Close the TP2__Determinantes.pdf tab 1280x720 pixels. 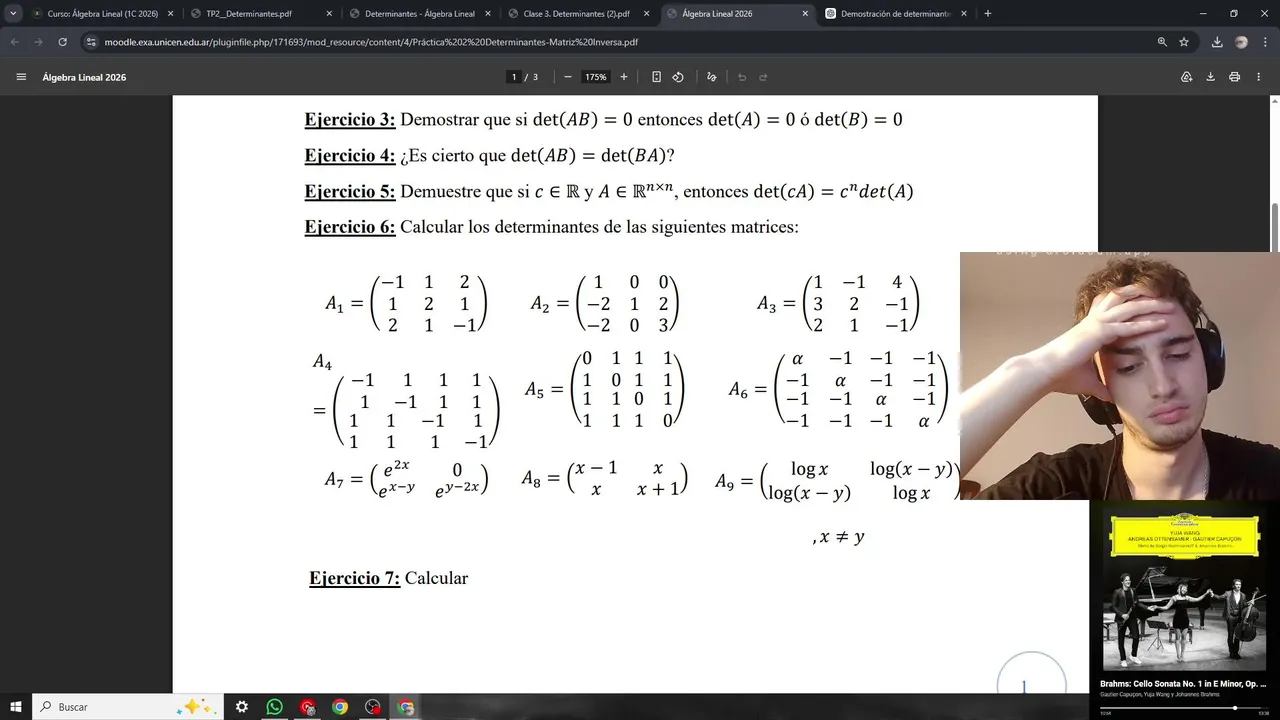[329, 14]
